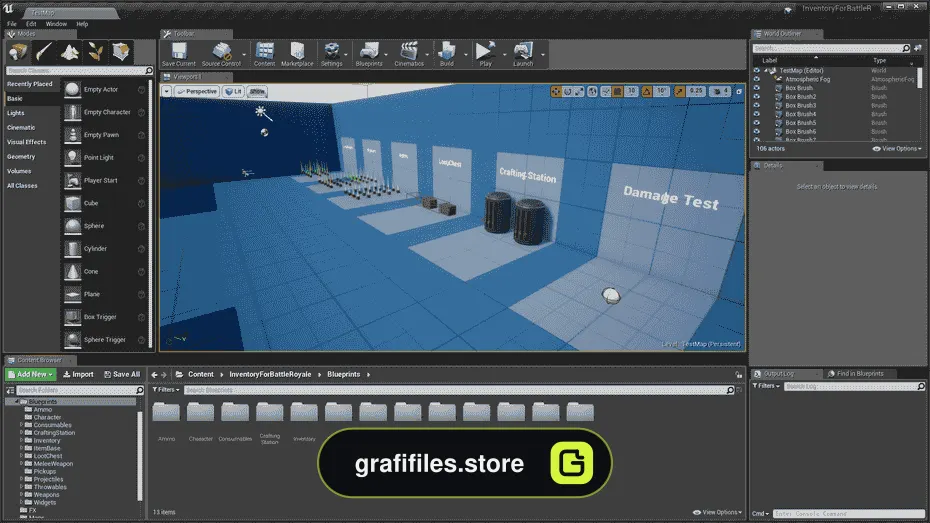This screenshot has height=523, width=930.
Task: Open Output Log Filters dropdown
Action: pyautogui.click(x=766, y=386)
